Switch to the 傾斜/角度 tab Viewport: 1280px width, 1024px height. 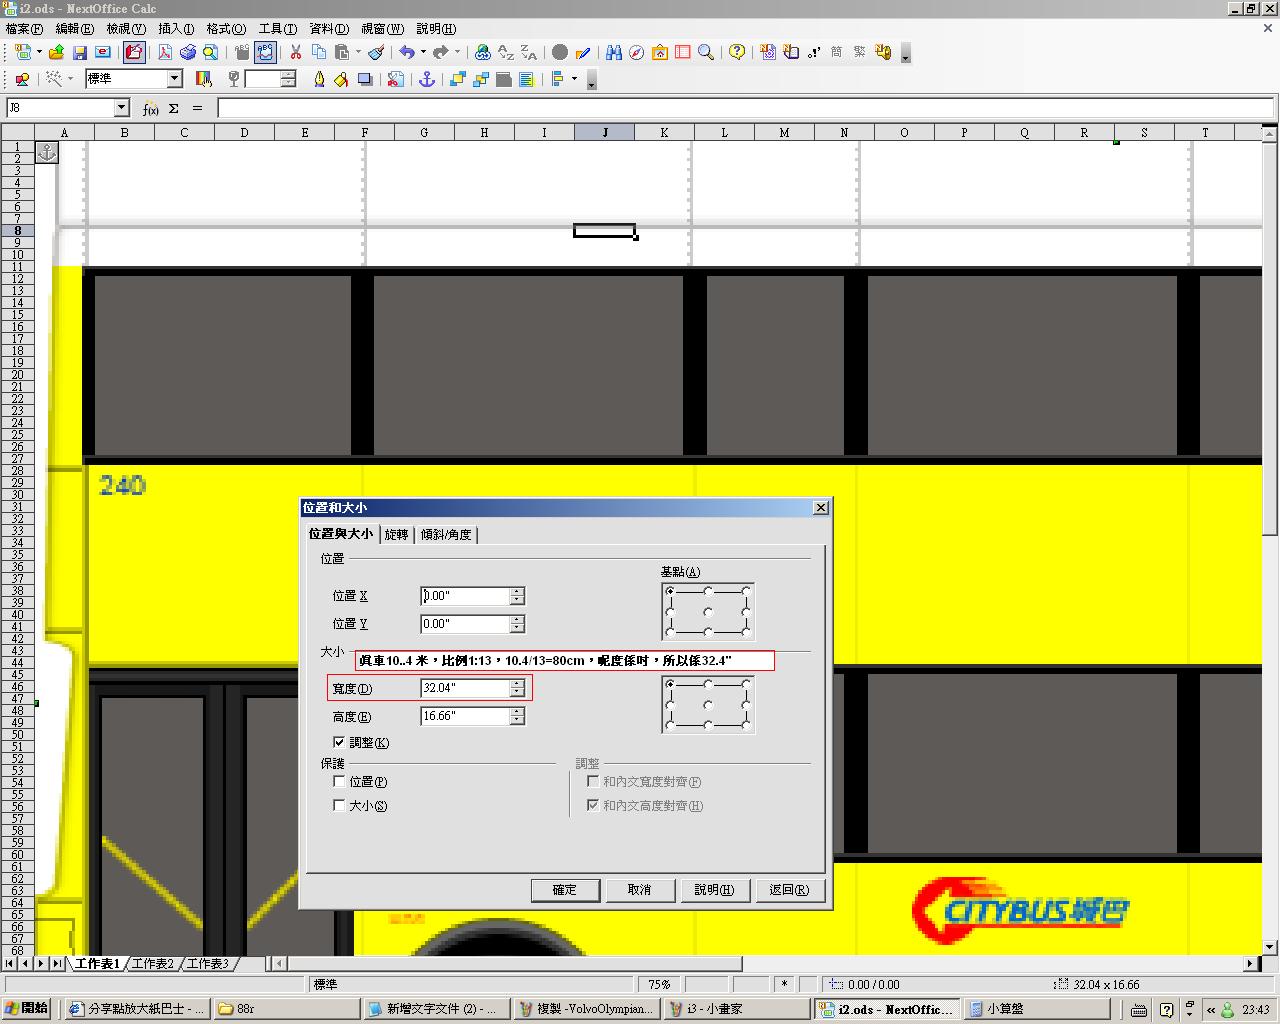coord(445,535)
